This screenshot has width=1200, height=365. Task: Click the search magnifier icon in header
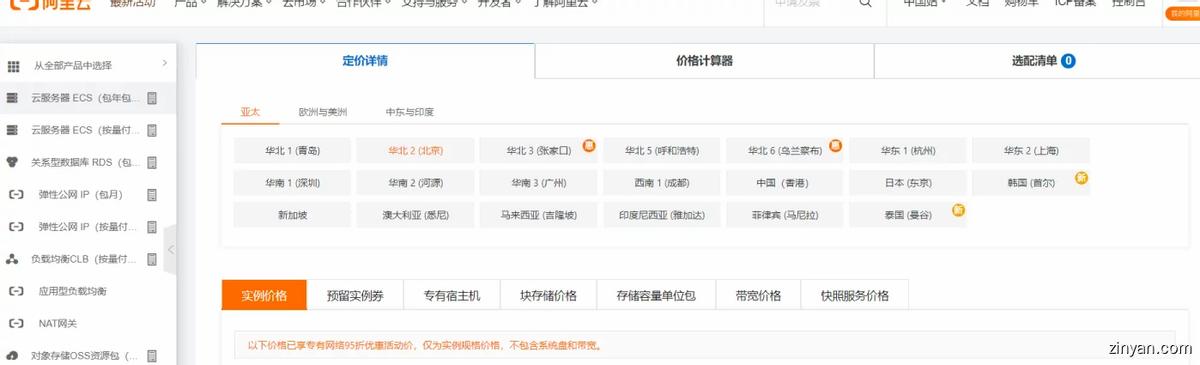tap(865, 3)
